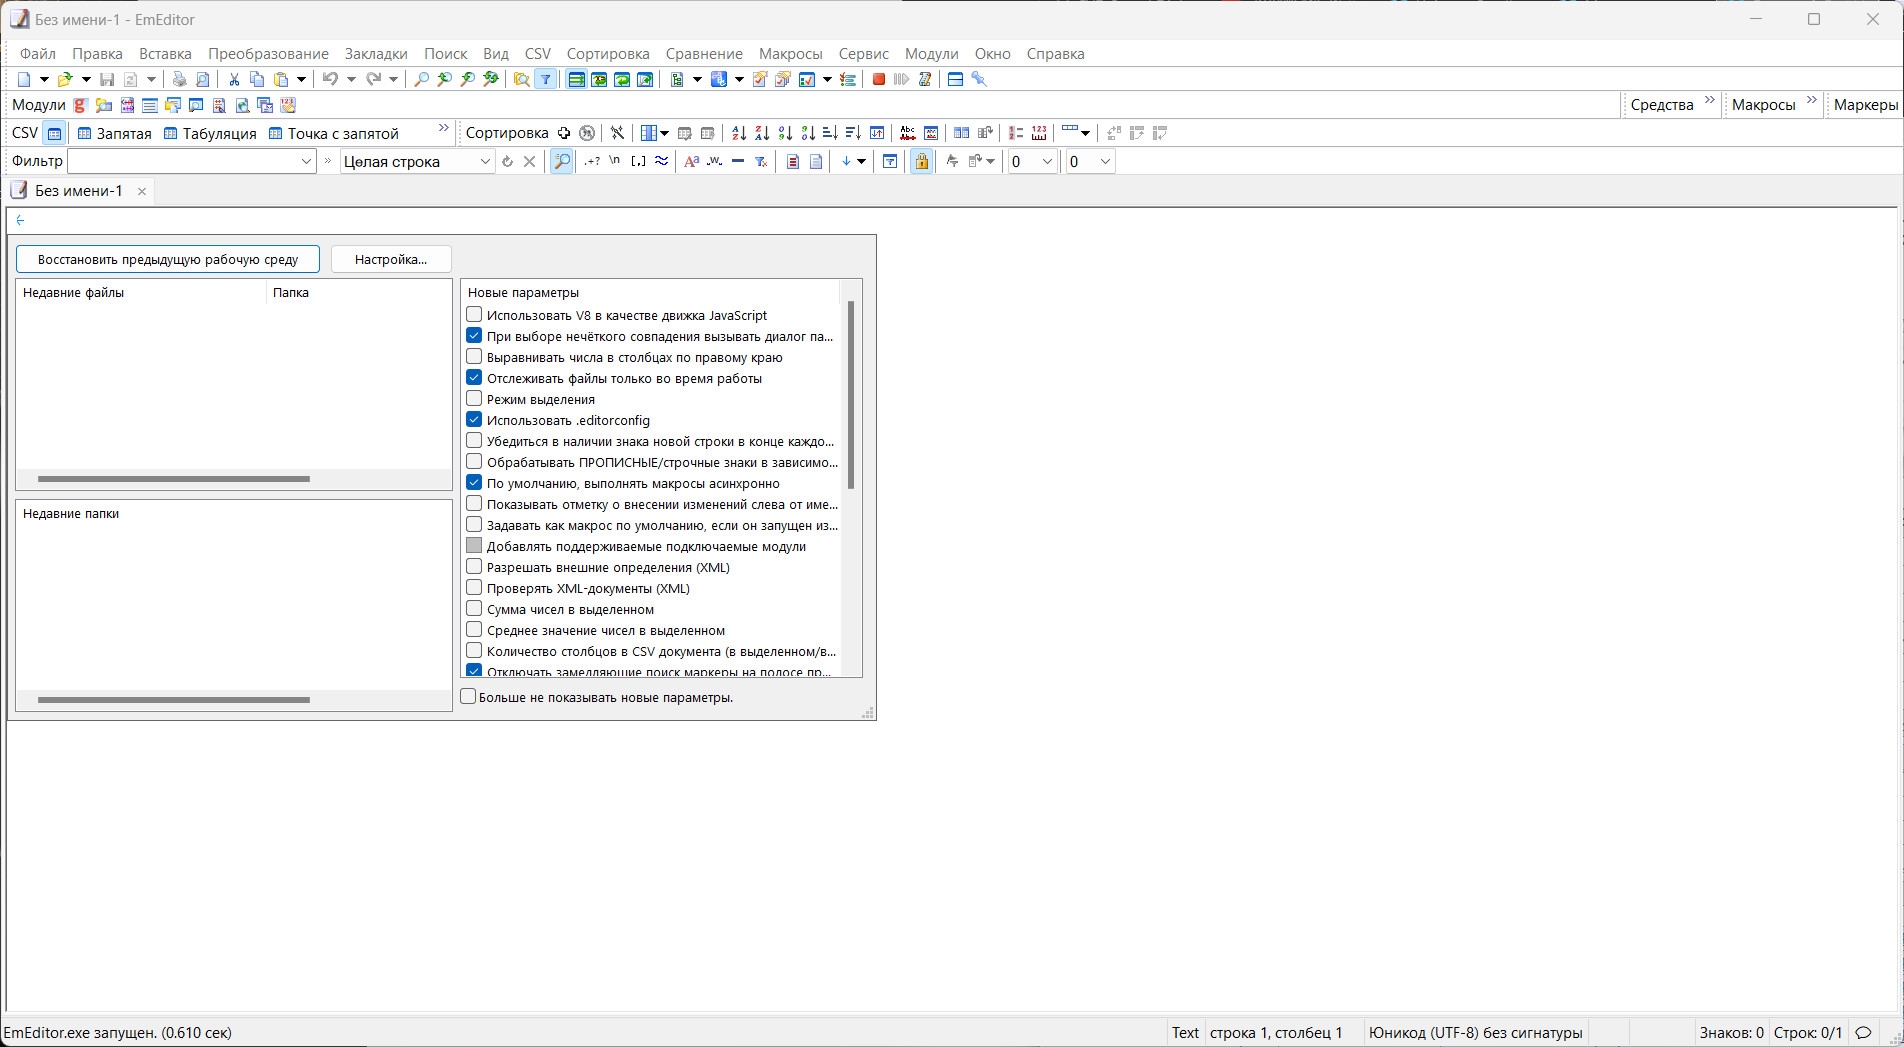Toggle regular expression search in the filter bar

pyautogui.click(x=591, y=161)
